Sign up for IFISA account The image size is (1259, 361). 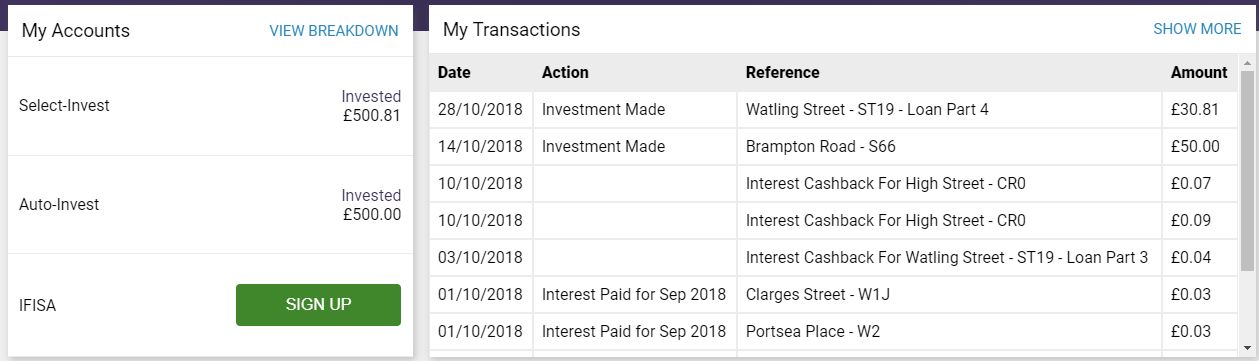pos(318,305)
